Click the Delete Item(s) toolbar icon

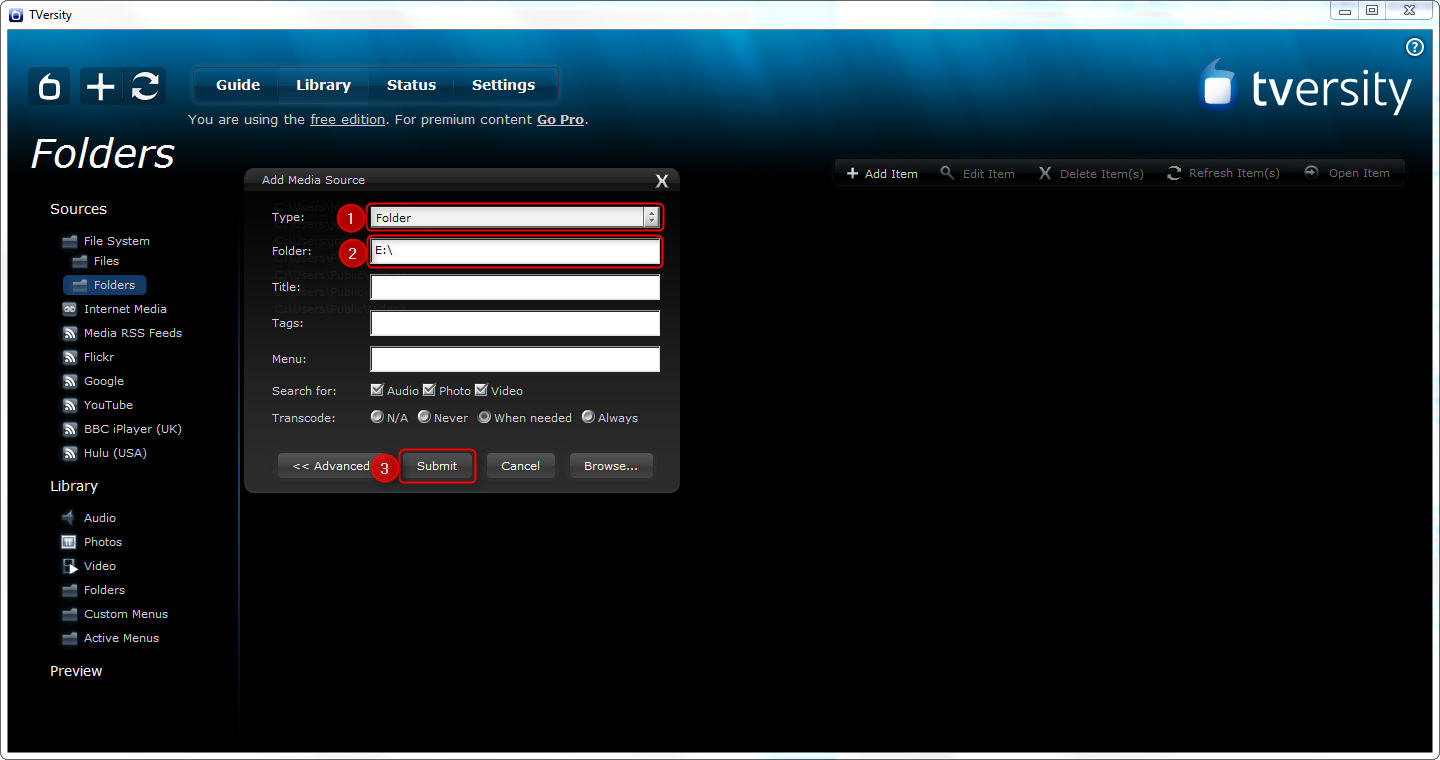(1091, 173)
